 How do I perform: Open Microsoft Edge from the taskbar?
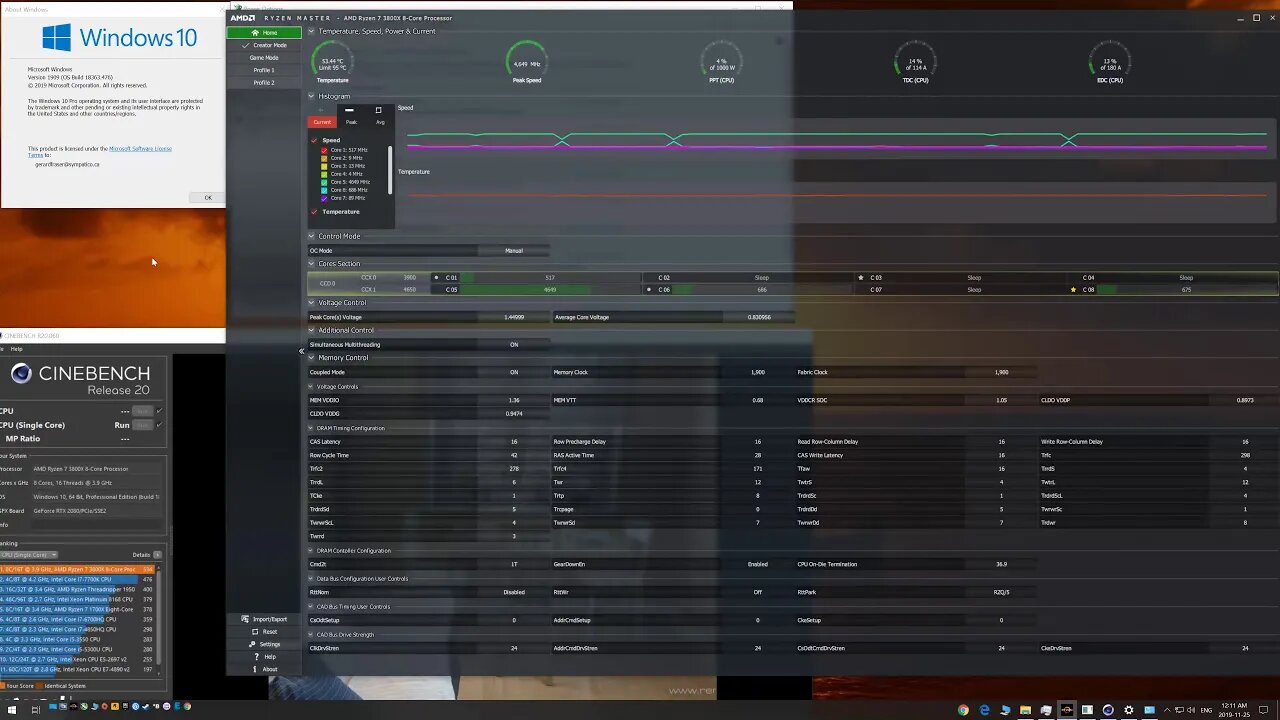click(x=984, y=710)
